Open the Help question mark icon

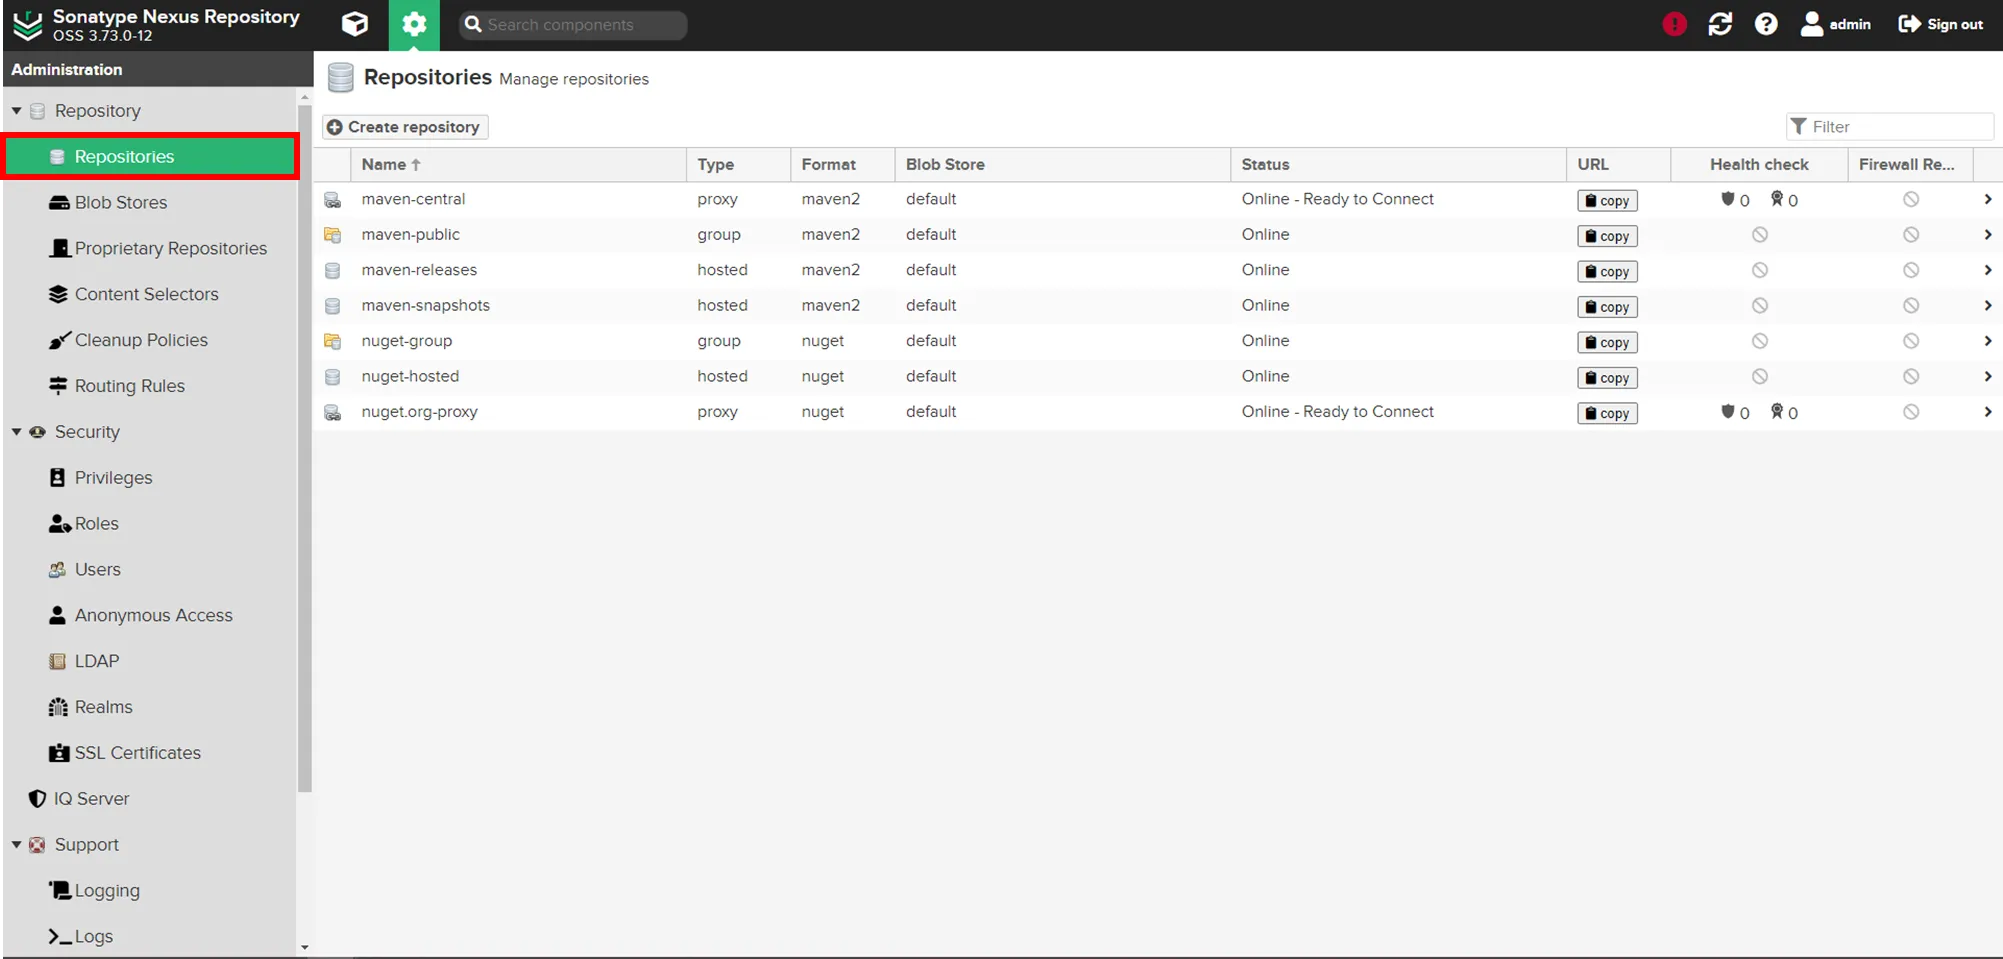(1766, 24)
